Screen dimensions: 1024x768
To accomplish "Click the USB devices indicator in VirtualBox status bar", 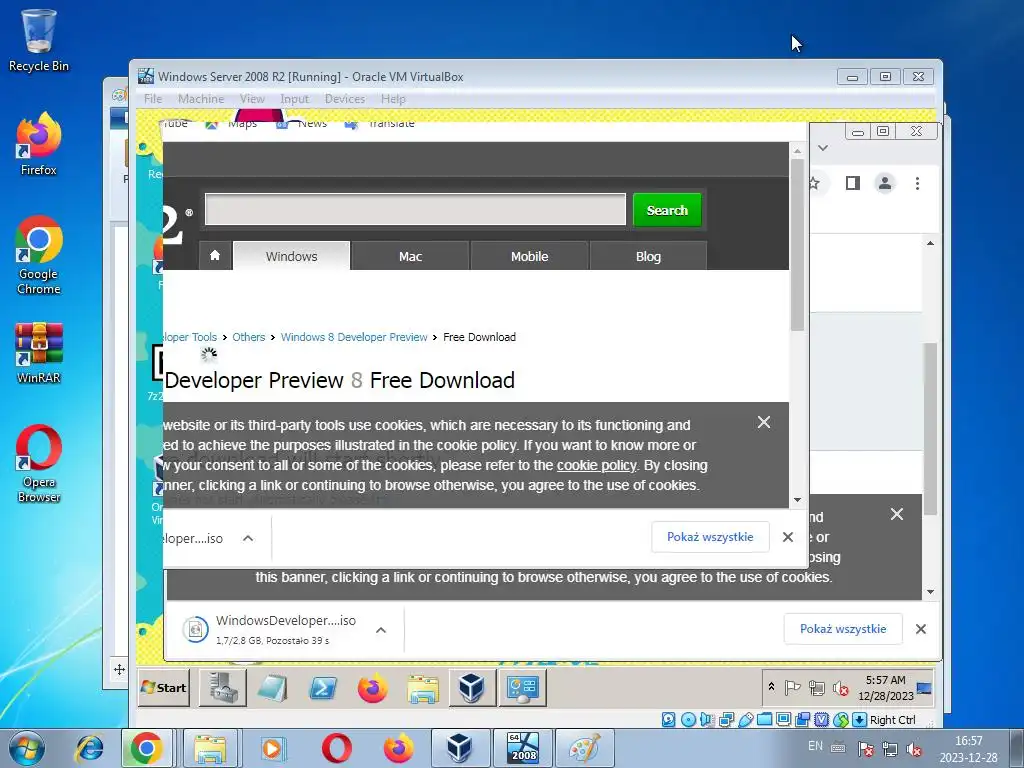I will point(745,720).
